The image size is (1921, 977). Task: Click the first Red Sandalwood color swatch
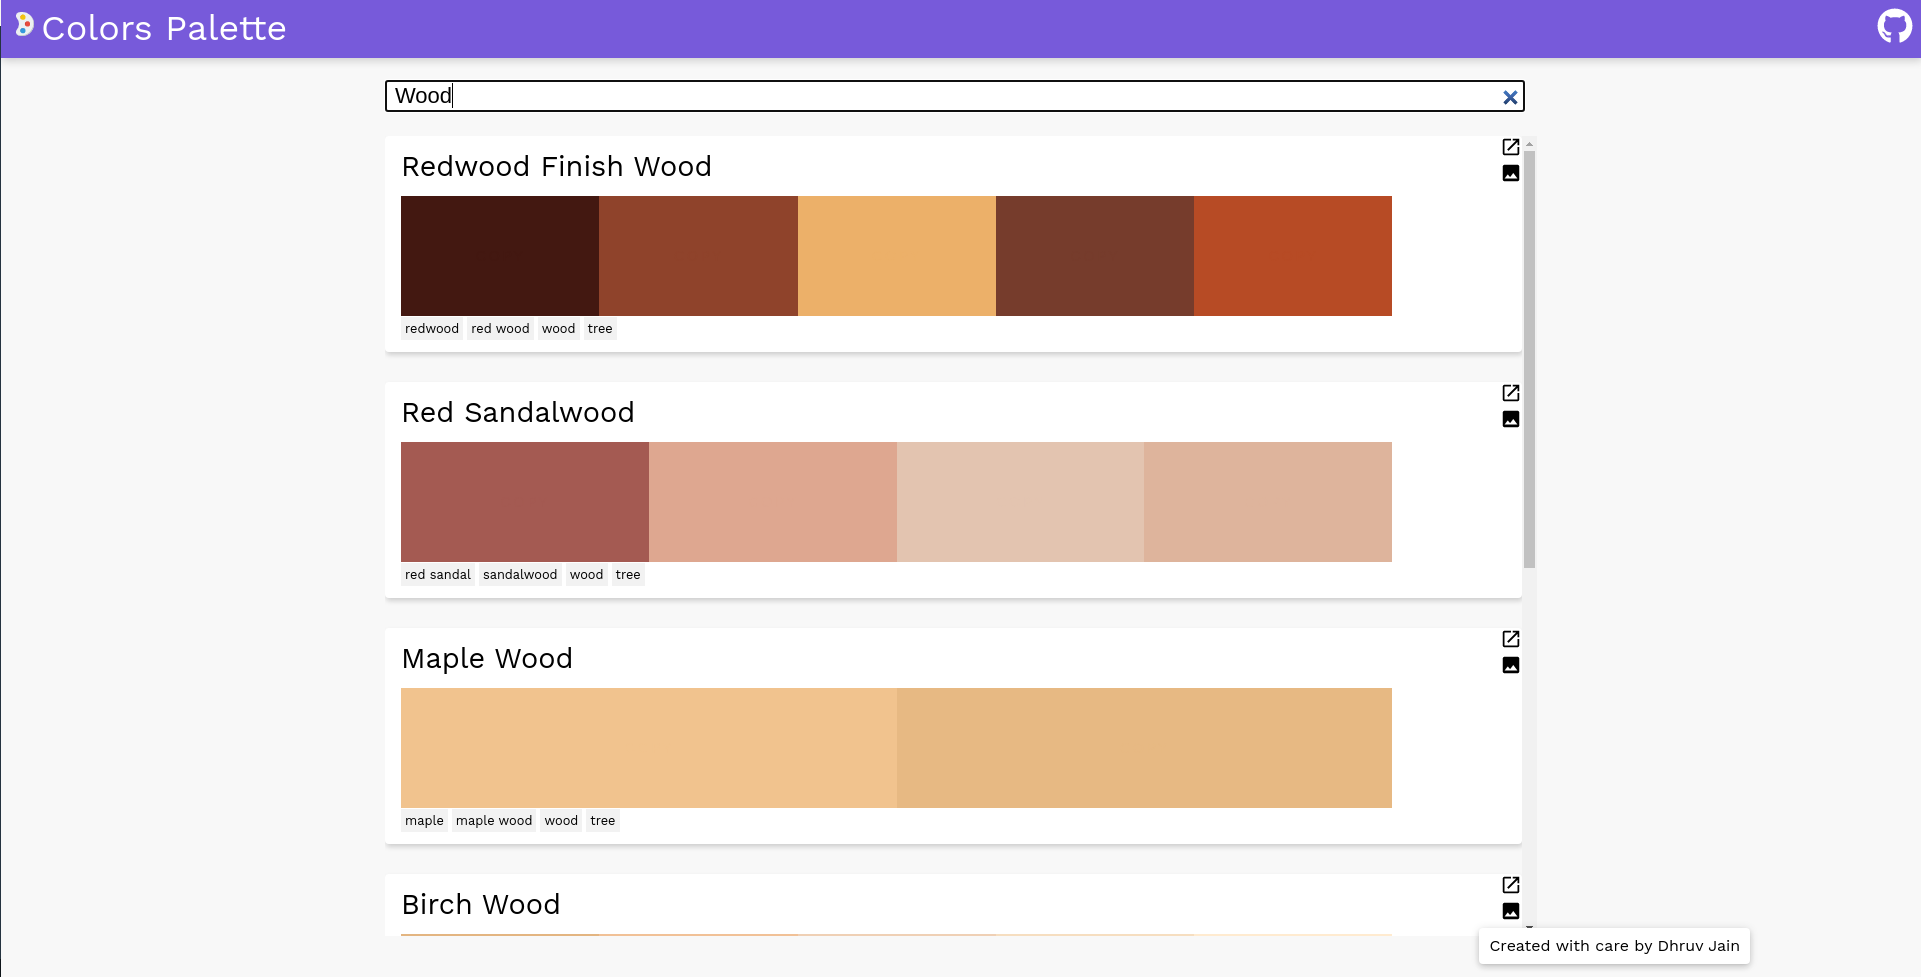pos(524,501)
